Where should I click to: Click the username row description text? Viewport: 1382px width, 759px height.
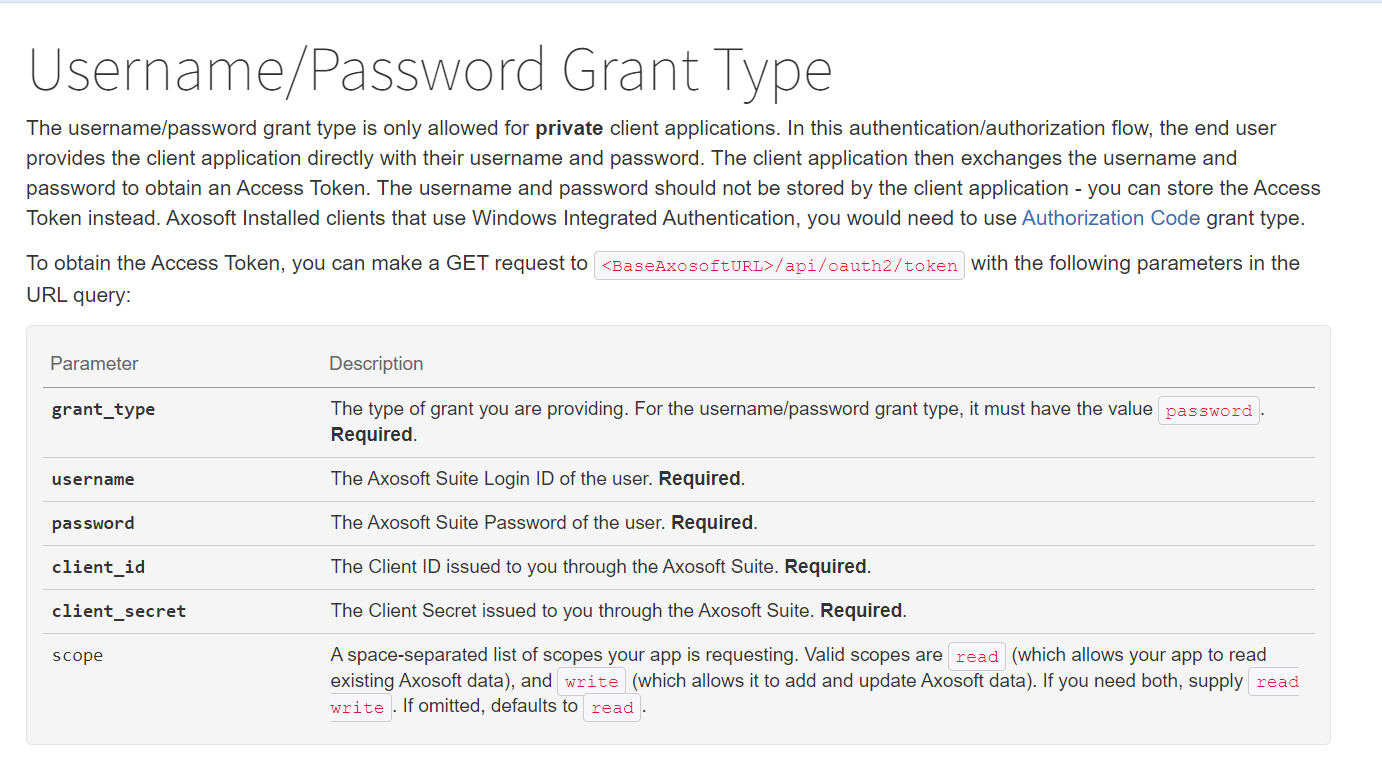click(538, 478)
